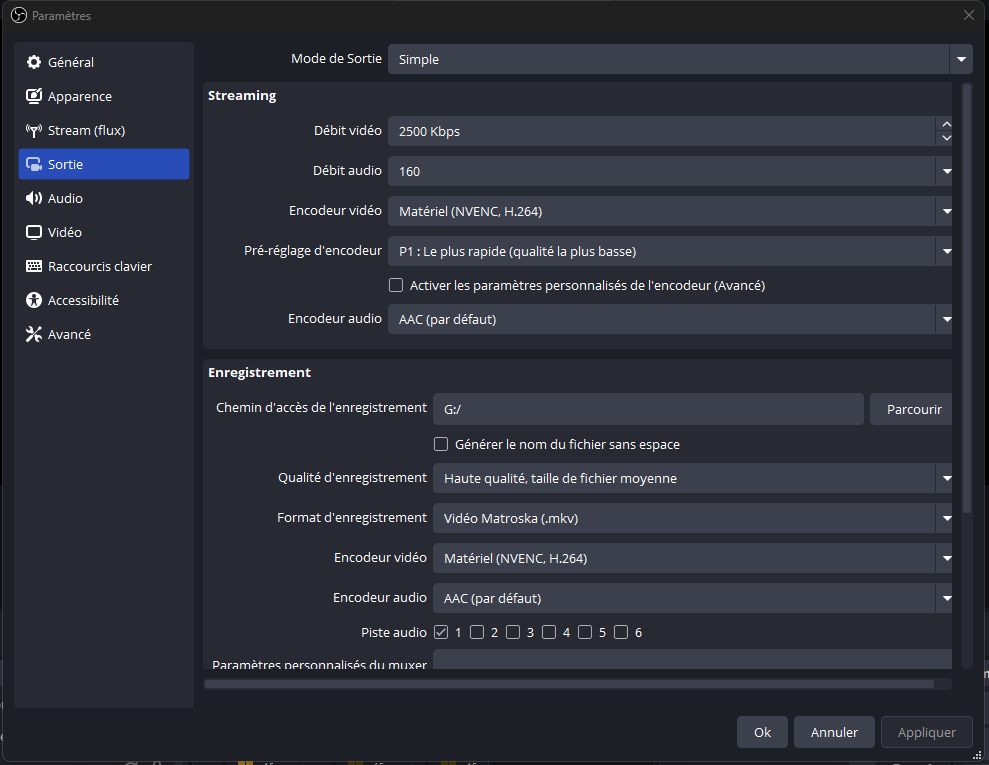Image resolution: width=989 pixels, height=765 pixels.
Task: Click the keyboard icon for Raccourcis clavier
Action: (33, 266)
